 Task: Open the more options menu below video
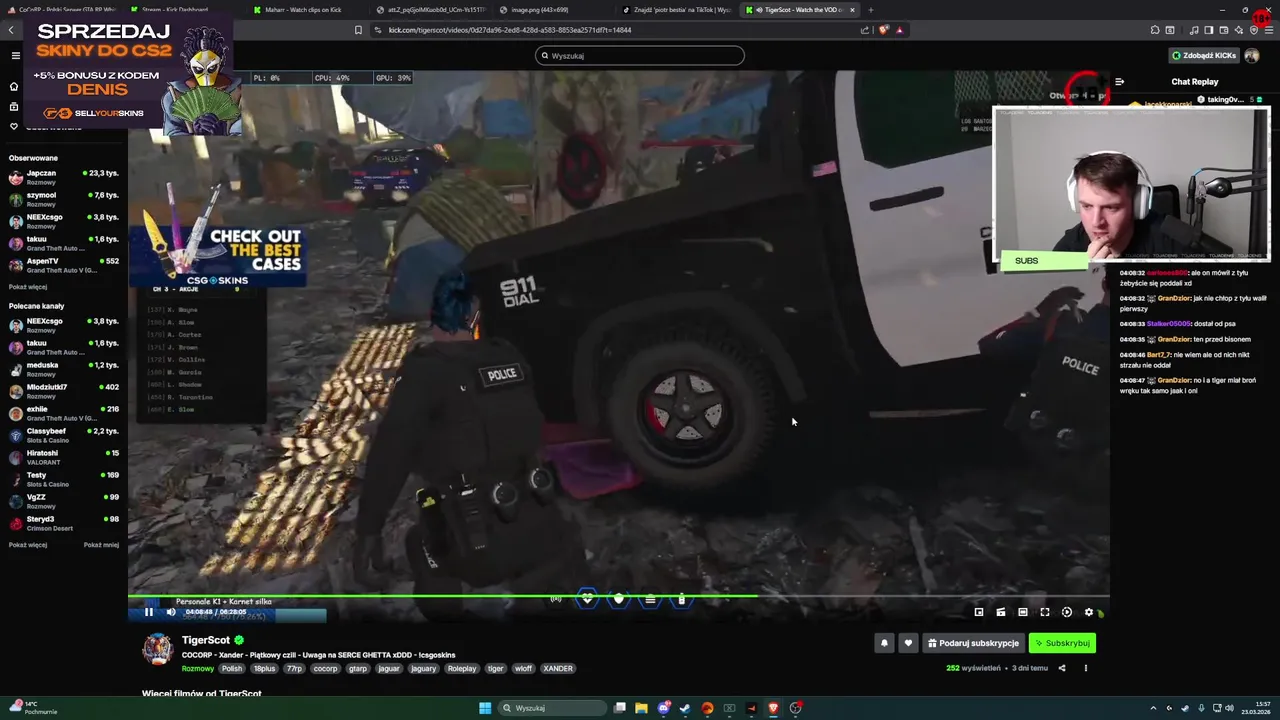[1085, 668]
